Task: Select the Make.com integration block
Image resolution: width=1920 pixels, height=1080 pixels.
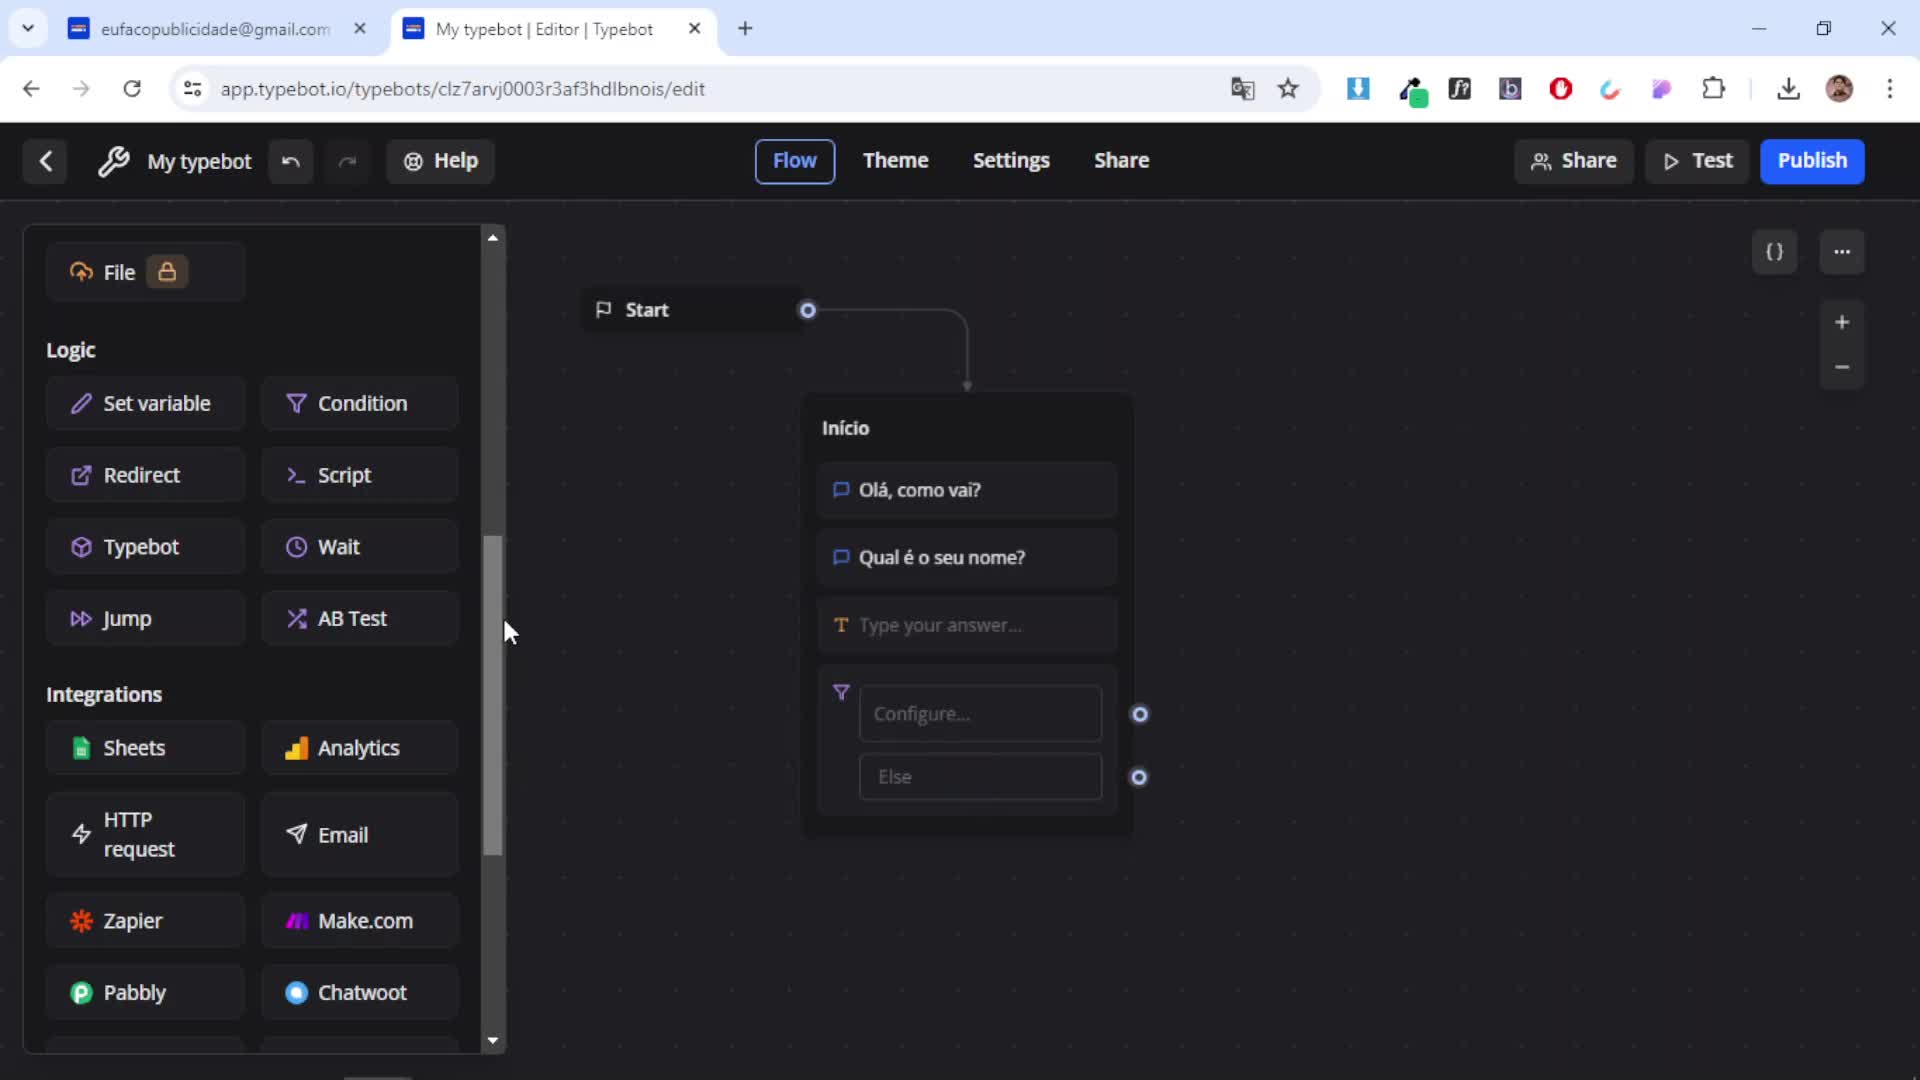Action: point(359,920)
